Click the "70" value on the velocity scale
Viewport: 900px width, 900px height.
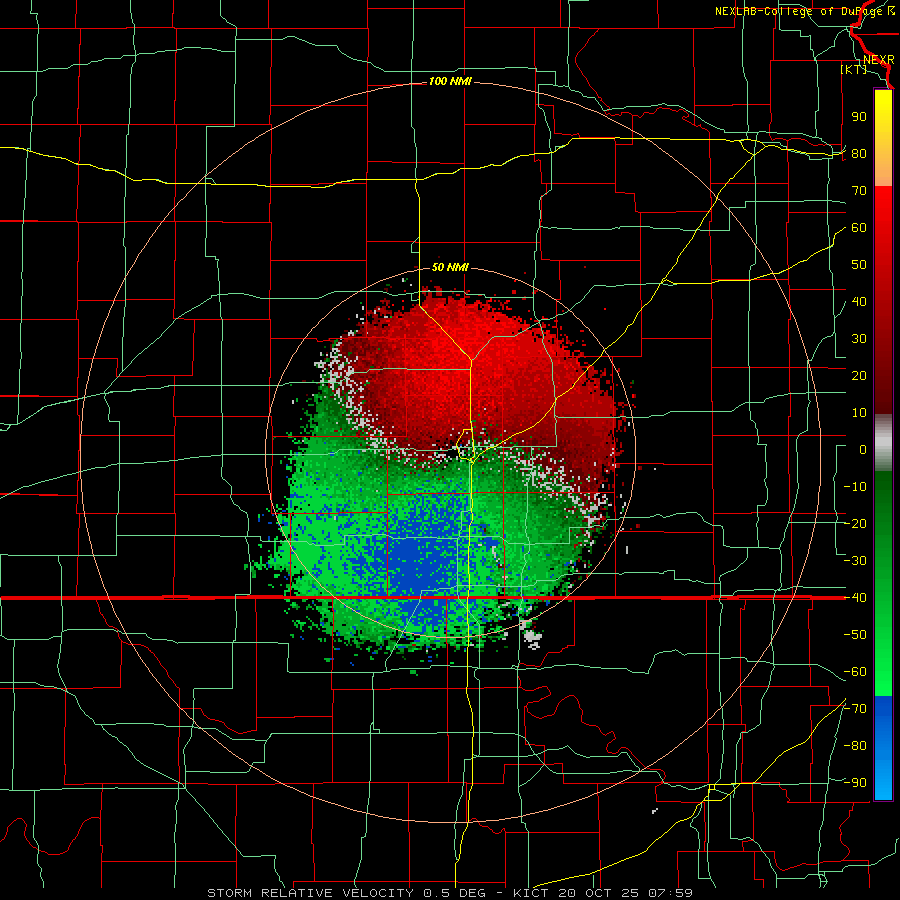pos(859,191)
